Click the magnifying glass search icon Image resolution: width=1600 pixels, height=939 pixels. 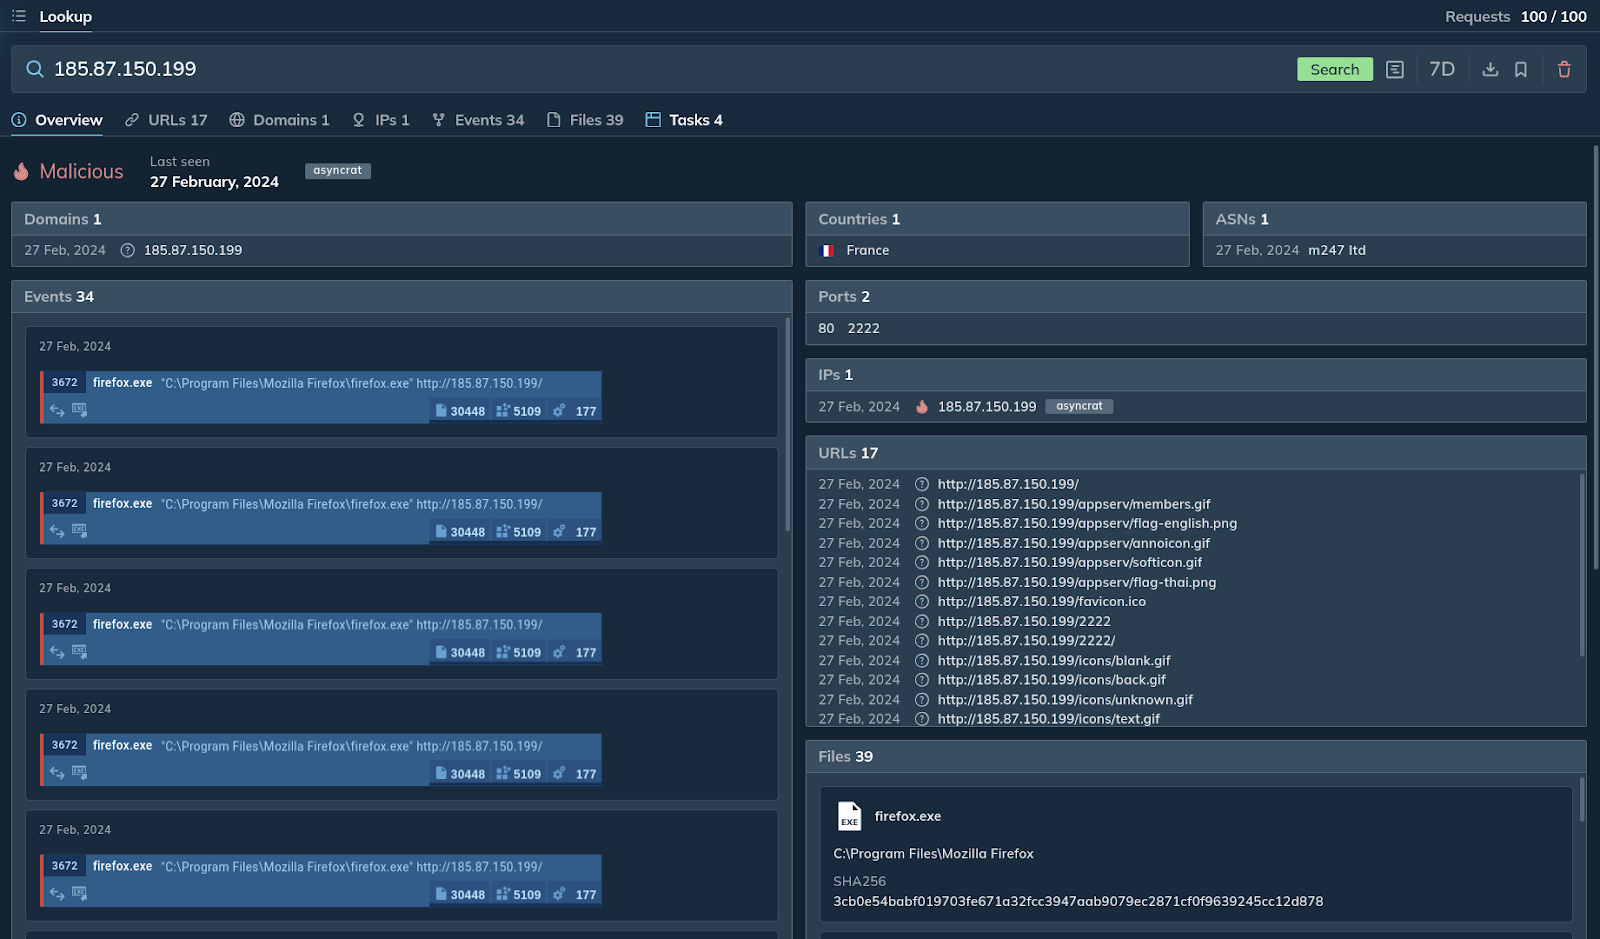coord(35,69)
